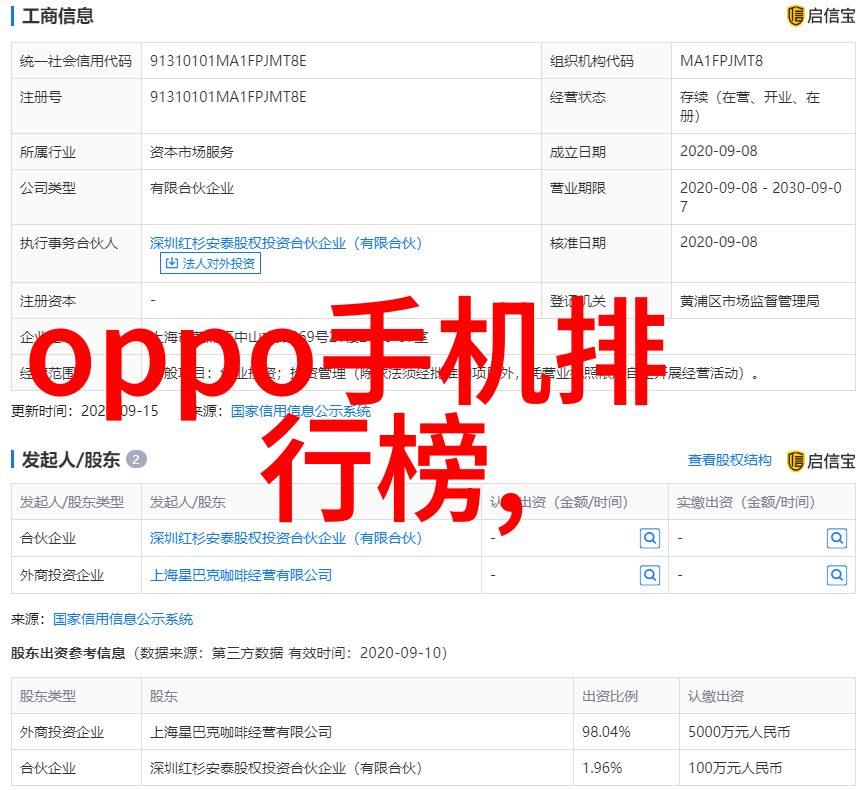Select the "1.96%" share ratio

[x=602, y=768]
